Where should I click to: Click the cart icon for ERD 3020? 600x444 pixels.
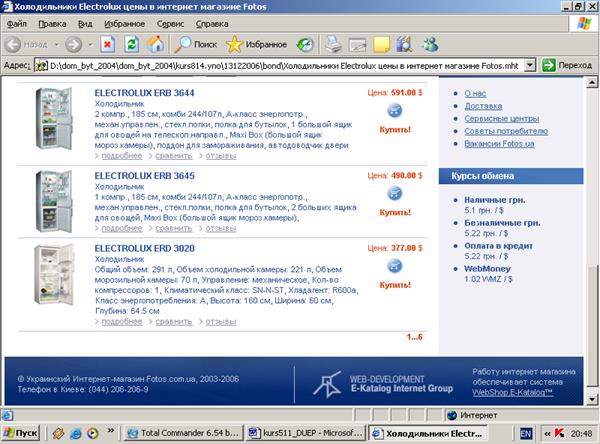point(395,266)
